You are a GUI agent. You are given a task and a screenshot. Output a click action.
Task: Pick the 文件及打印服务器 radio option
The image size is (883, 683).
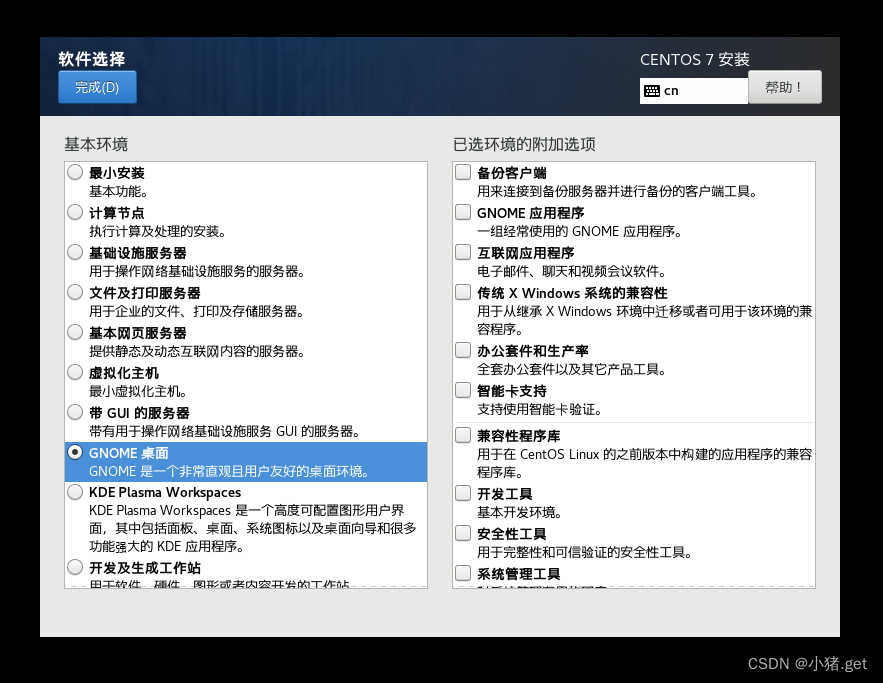75,292
